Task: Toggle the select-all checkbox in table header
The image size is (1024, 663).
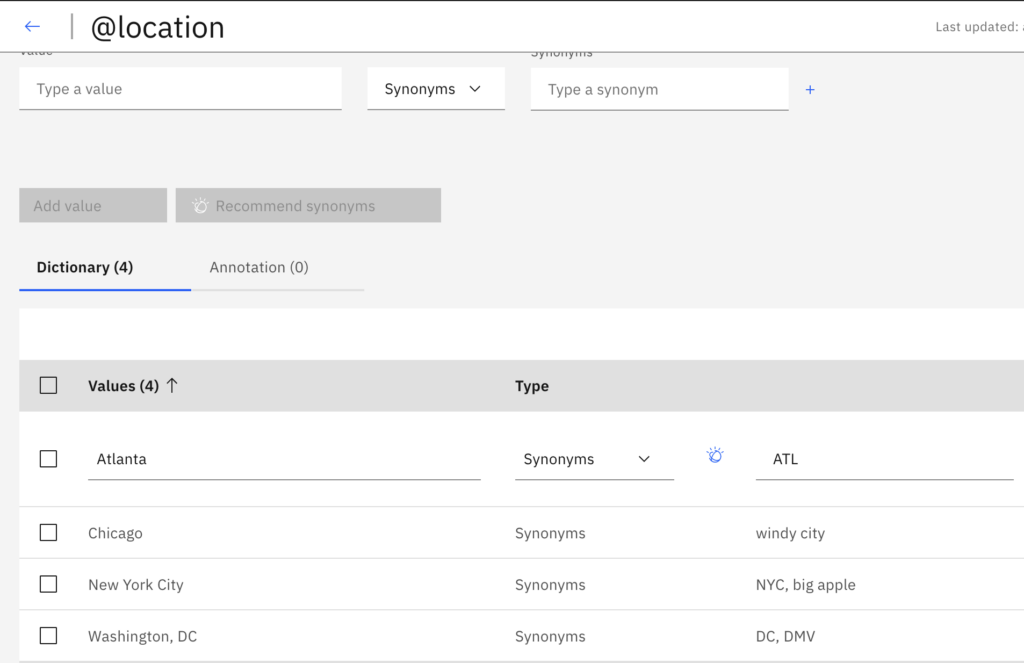Action: click(x=48, y=385)
